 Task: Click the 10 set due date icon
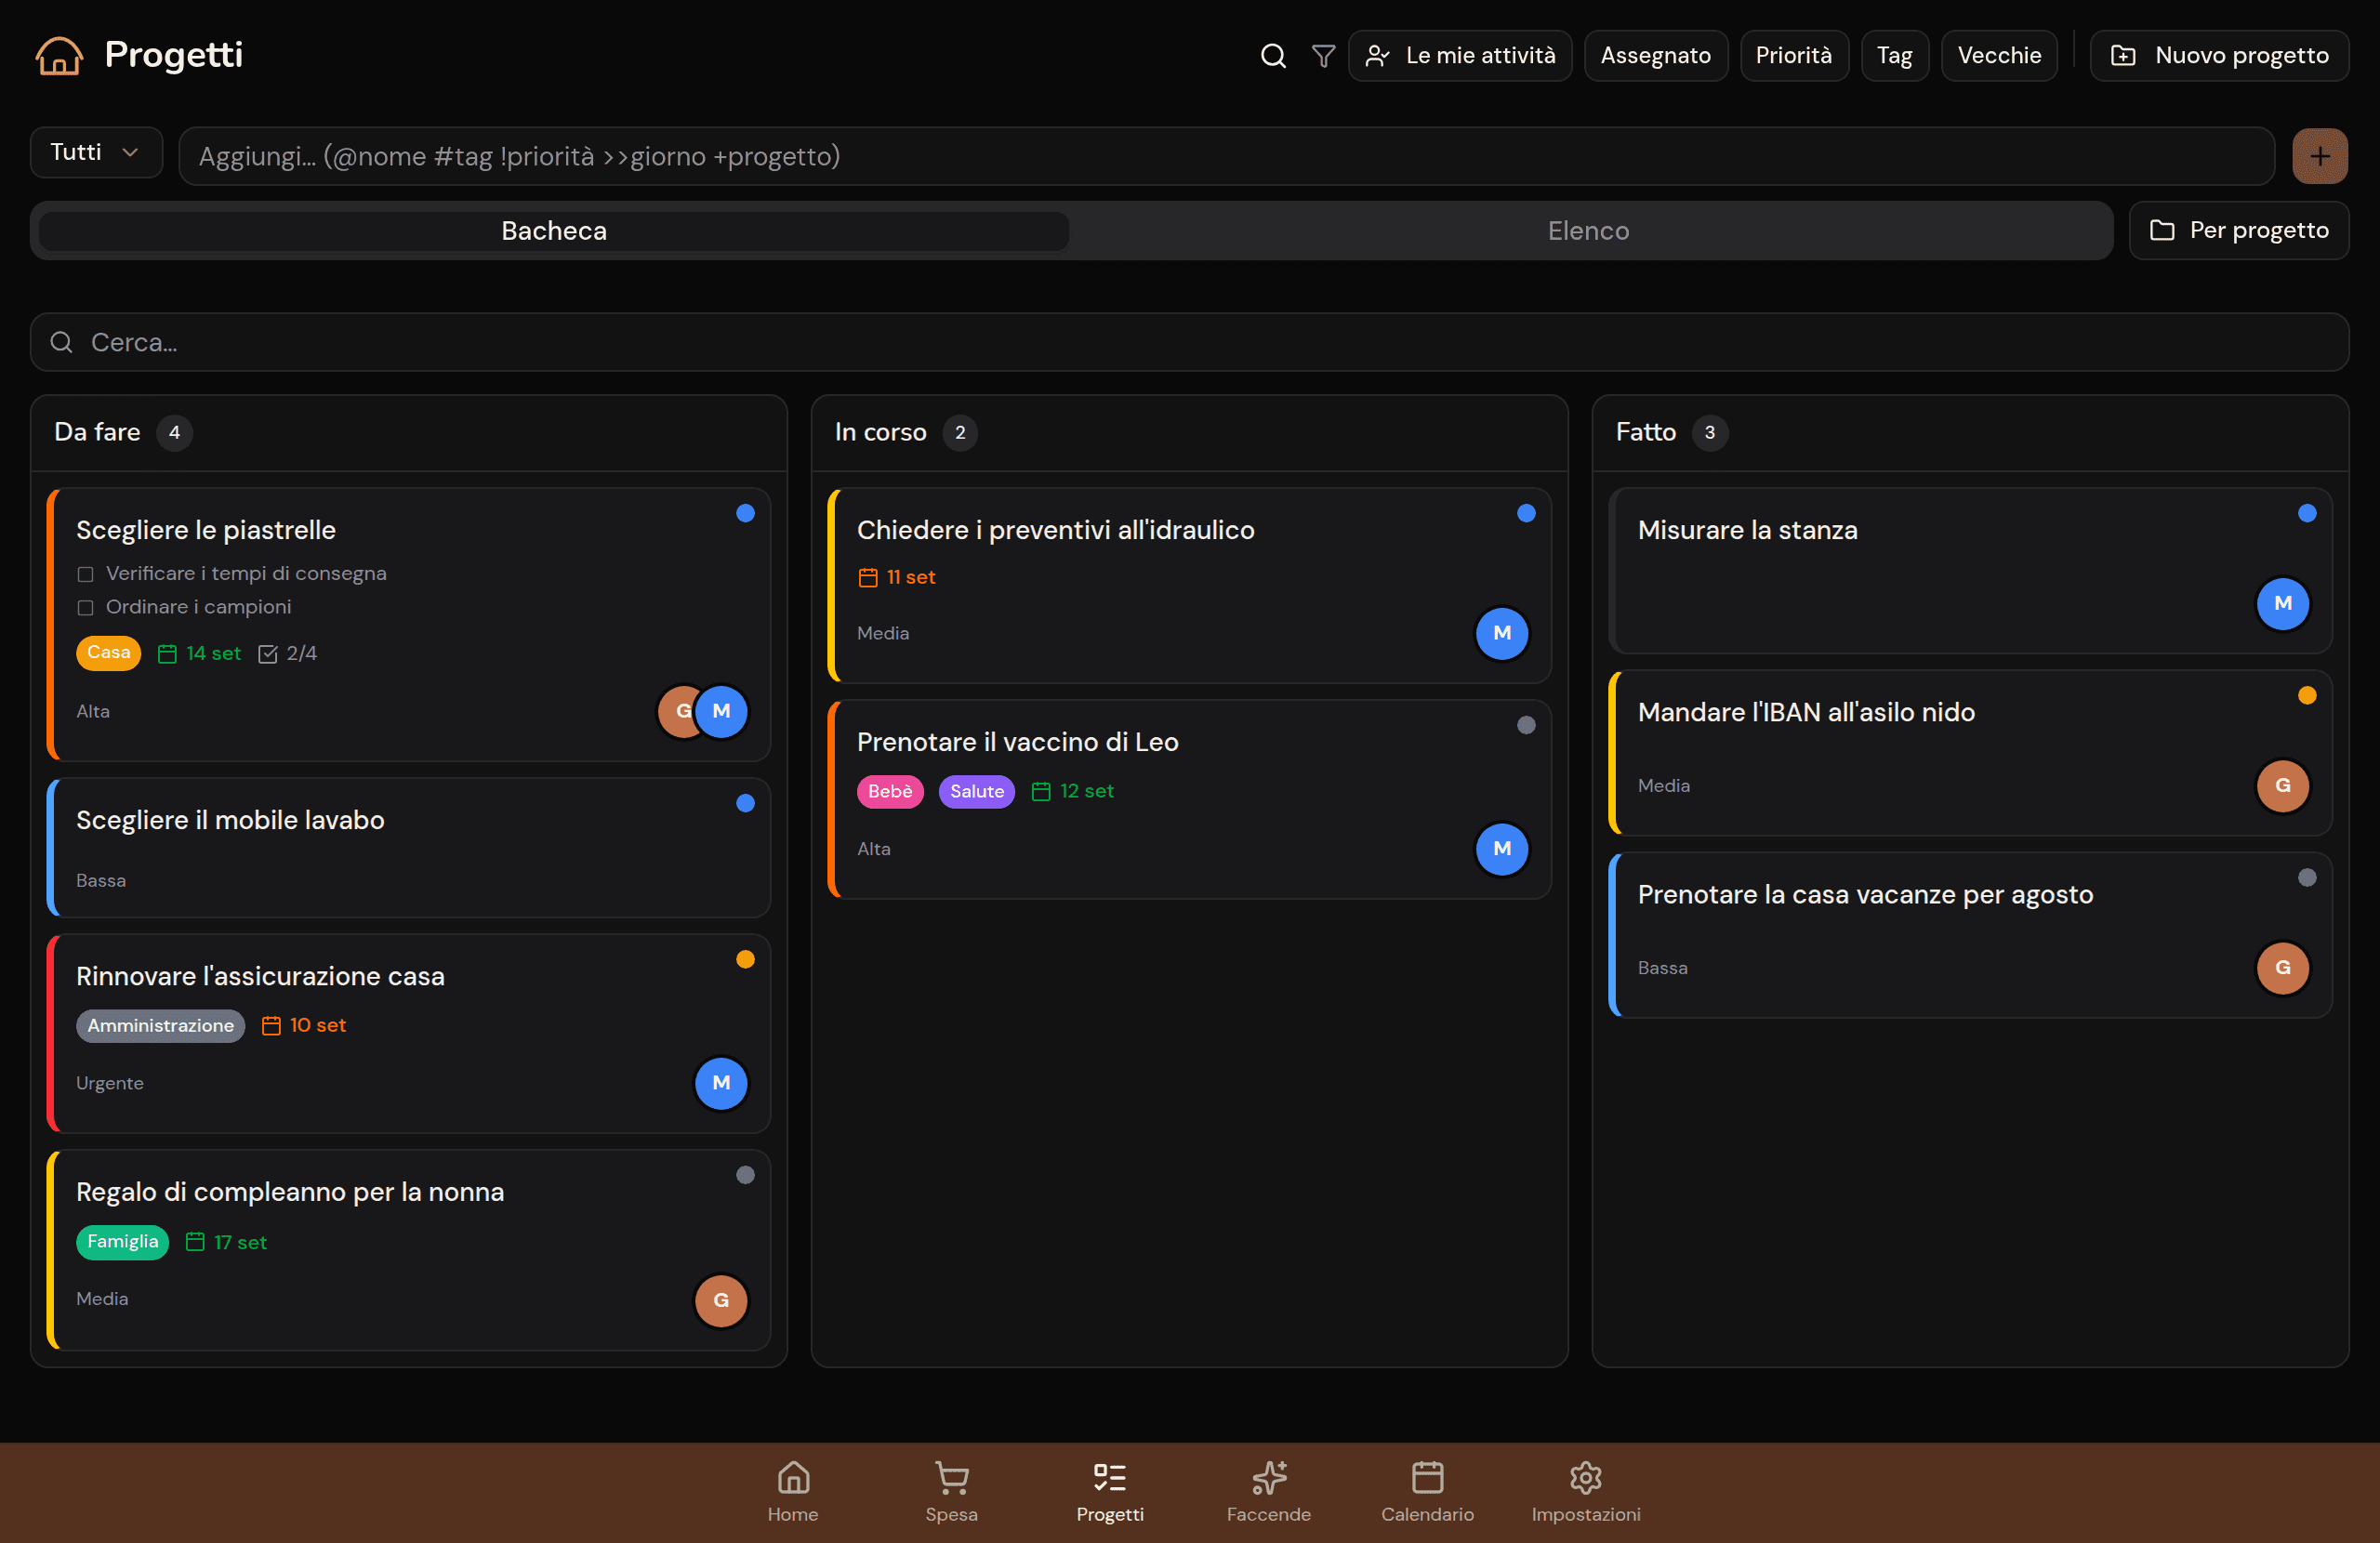pyautogui.click(x=271, y=1025)
